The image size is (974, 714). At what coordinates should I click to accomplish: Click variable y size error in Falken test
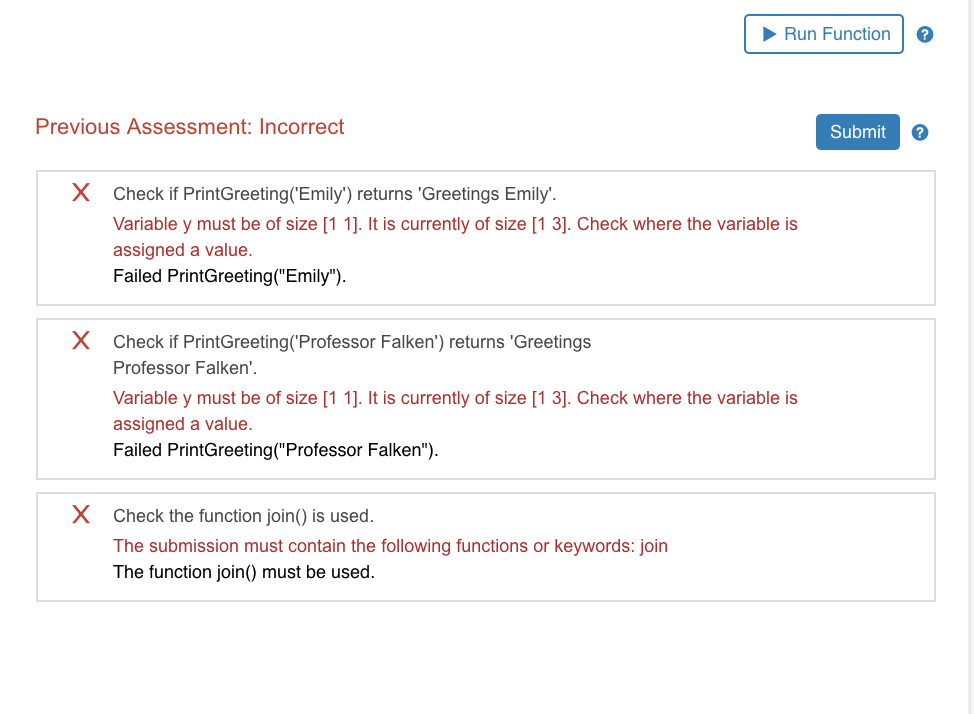455,411
